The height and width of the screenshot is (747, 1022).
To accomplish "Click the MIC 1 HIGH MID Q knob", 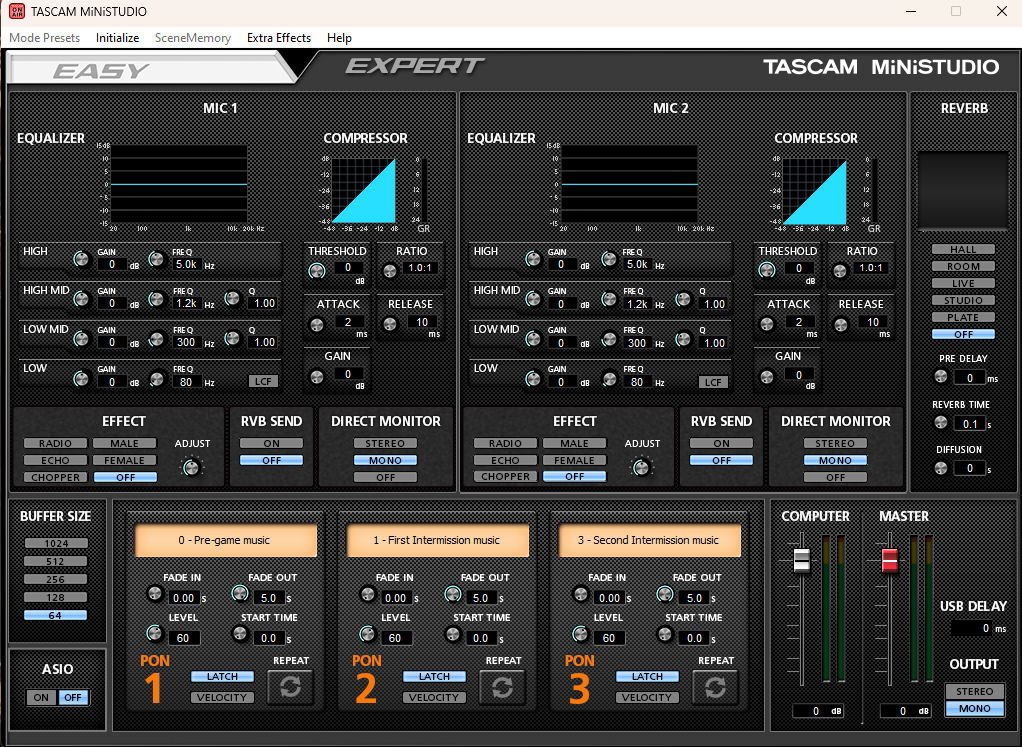I will click(232, 299).
